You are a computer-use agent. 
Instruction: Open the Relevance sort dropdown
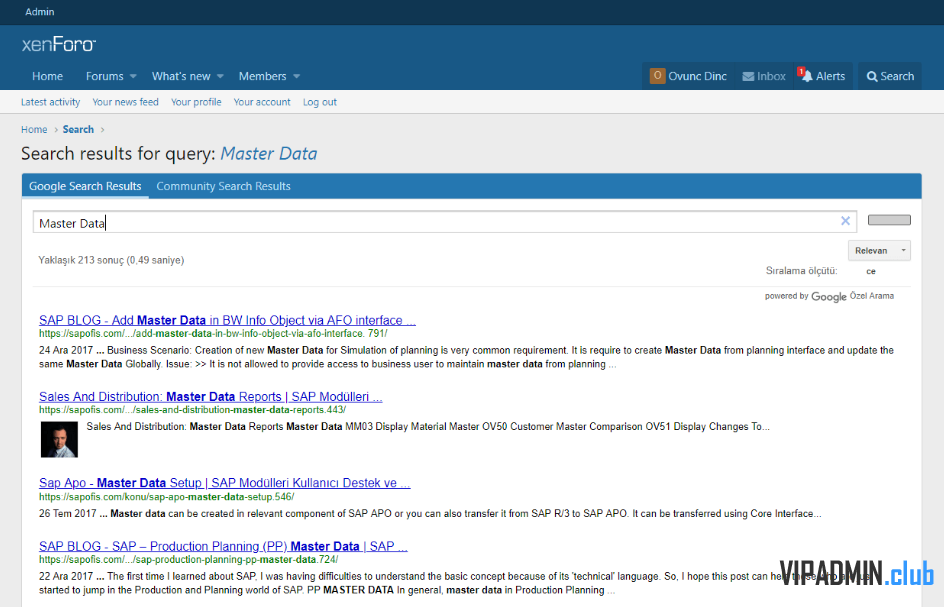(879, 251)
